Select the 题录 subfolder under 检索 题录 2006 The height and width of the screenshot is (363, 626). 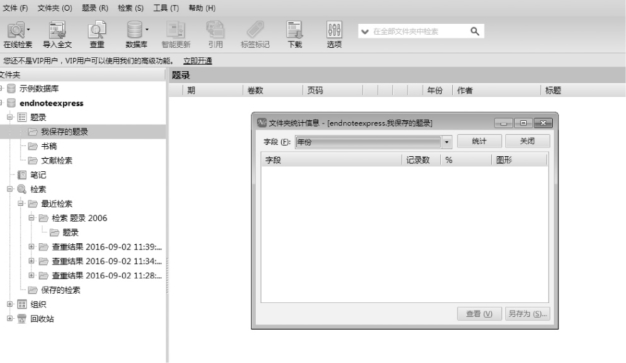71,232
